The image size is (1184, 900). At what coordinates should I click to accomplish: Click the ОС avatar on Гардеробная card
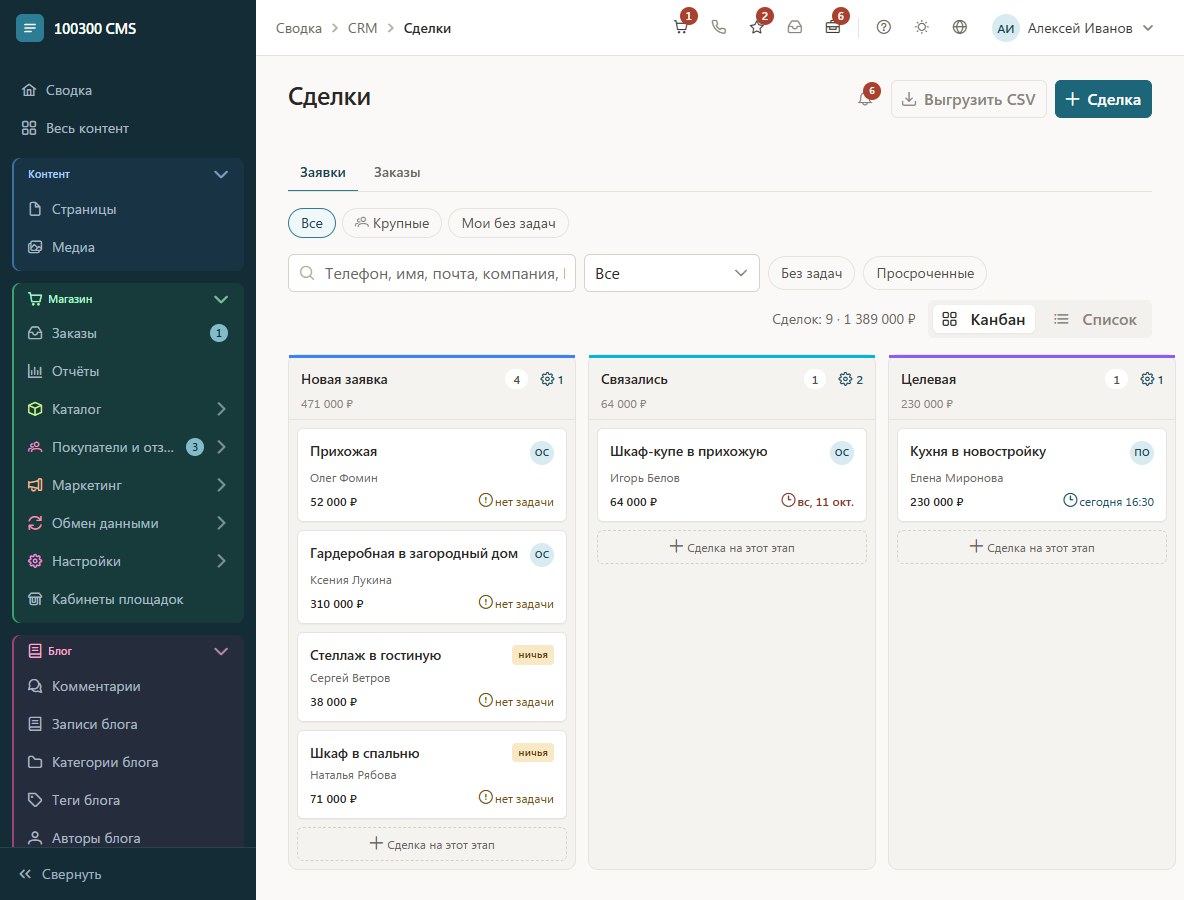click(542, 555)
